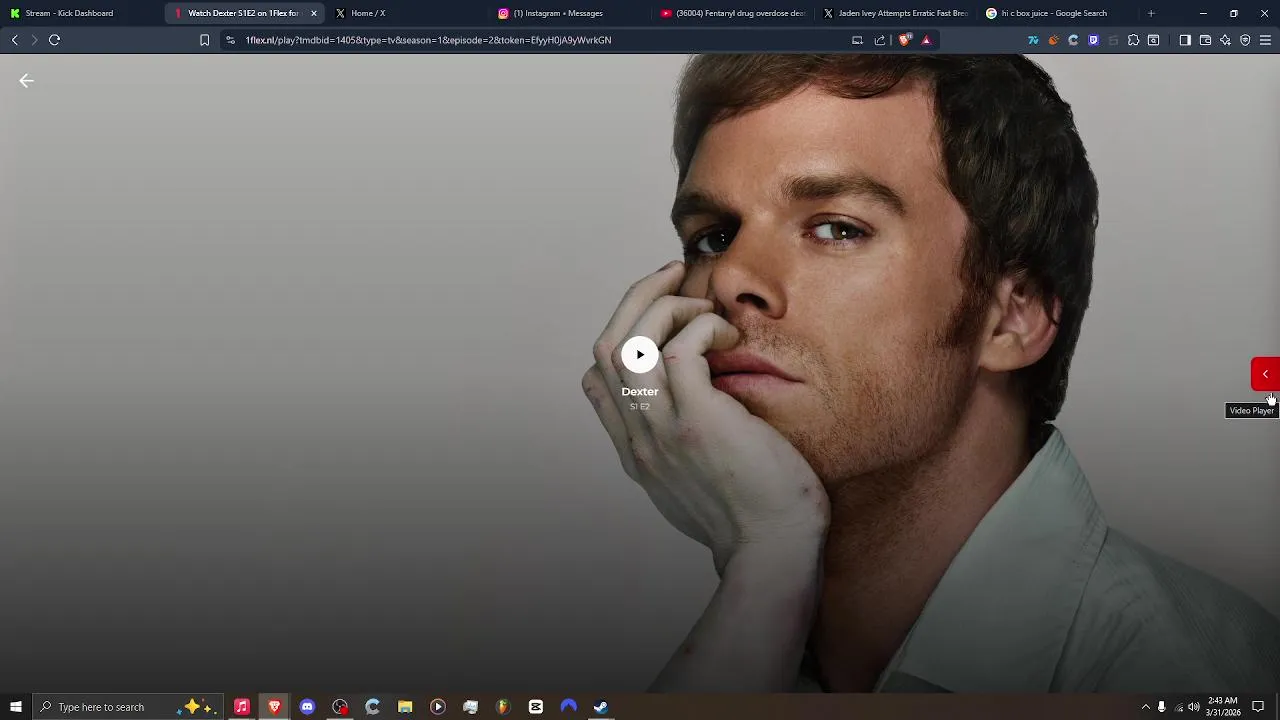
Task: Share this page via the share icon
Action: 880,40
